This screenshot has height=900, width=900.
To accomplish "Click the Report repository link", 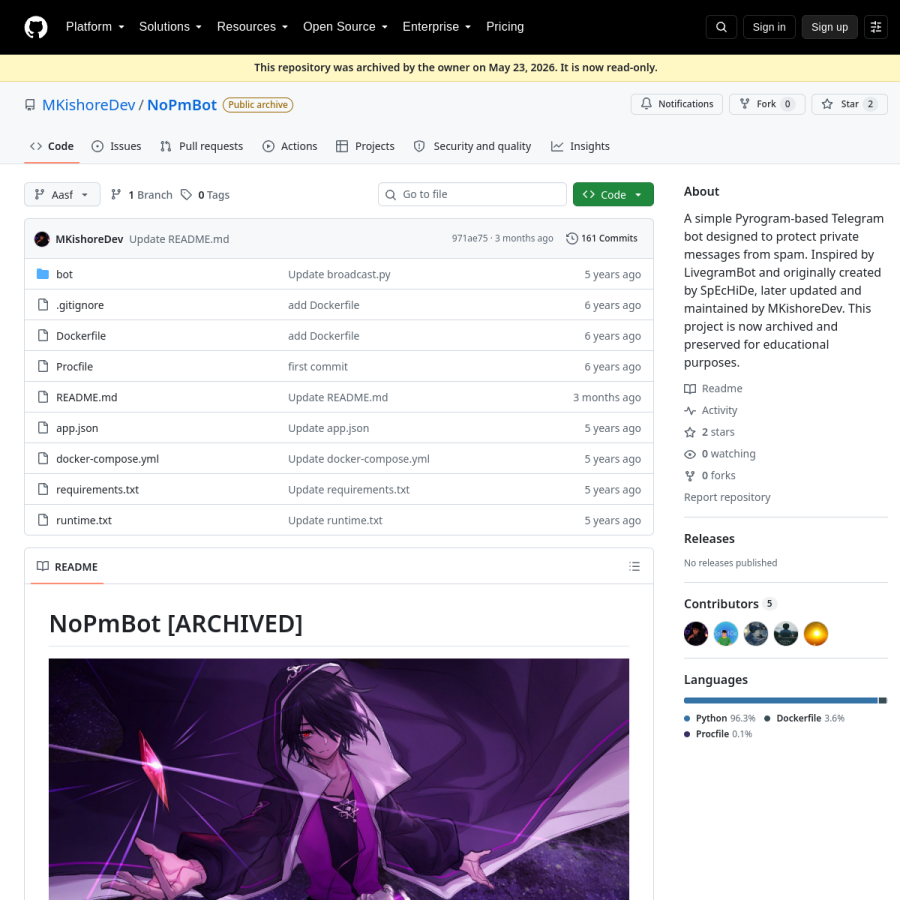I will (x=727, y=498).
